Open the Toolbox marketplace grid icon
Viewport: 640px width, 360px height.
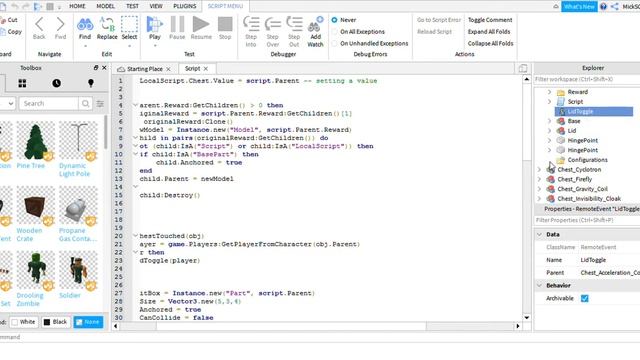22,83
